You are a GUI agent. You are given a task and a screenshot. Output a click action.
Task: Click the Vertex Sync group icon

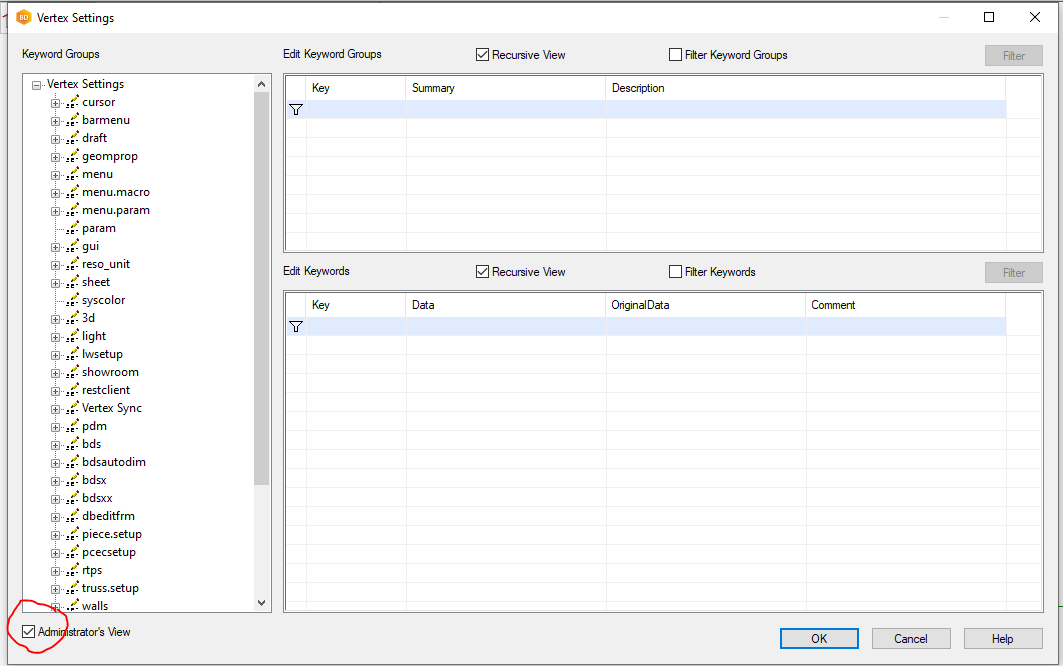tap(72, 408)
